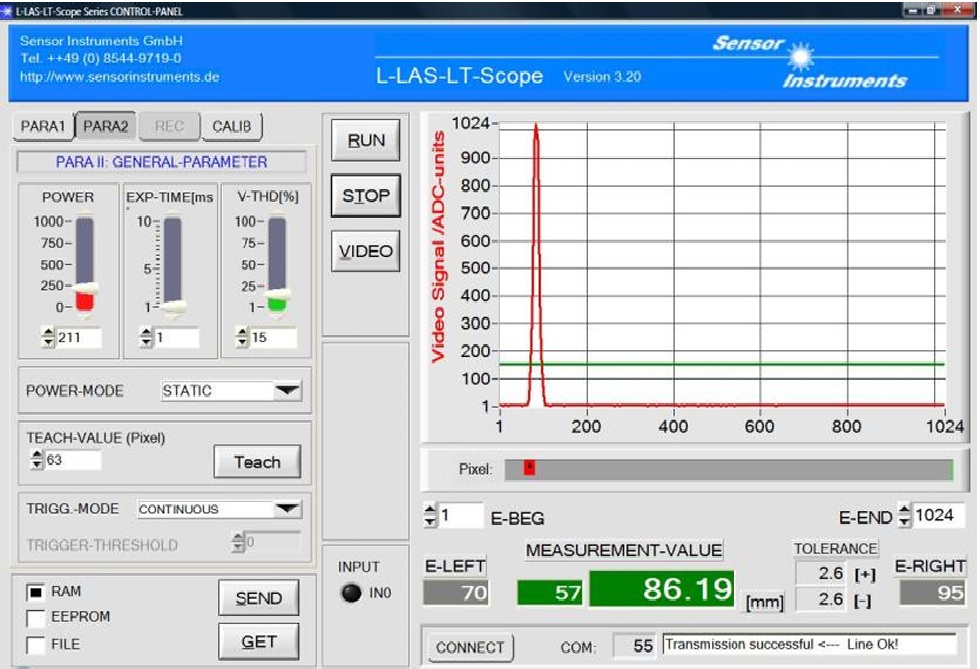Click the red peak in the video signal graph
The width and height of the screenshot is (980, 669).
click(536, 263)
